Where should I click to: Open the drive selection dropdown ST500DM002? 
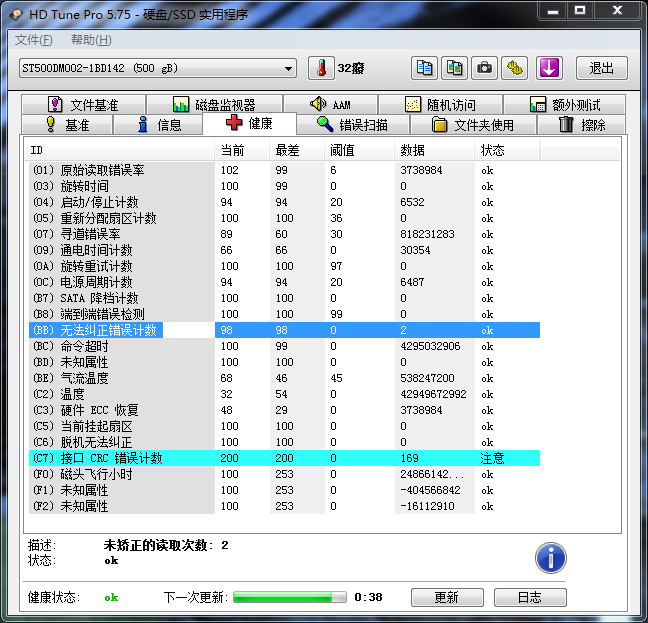click(x=158, y=68)
